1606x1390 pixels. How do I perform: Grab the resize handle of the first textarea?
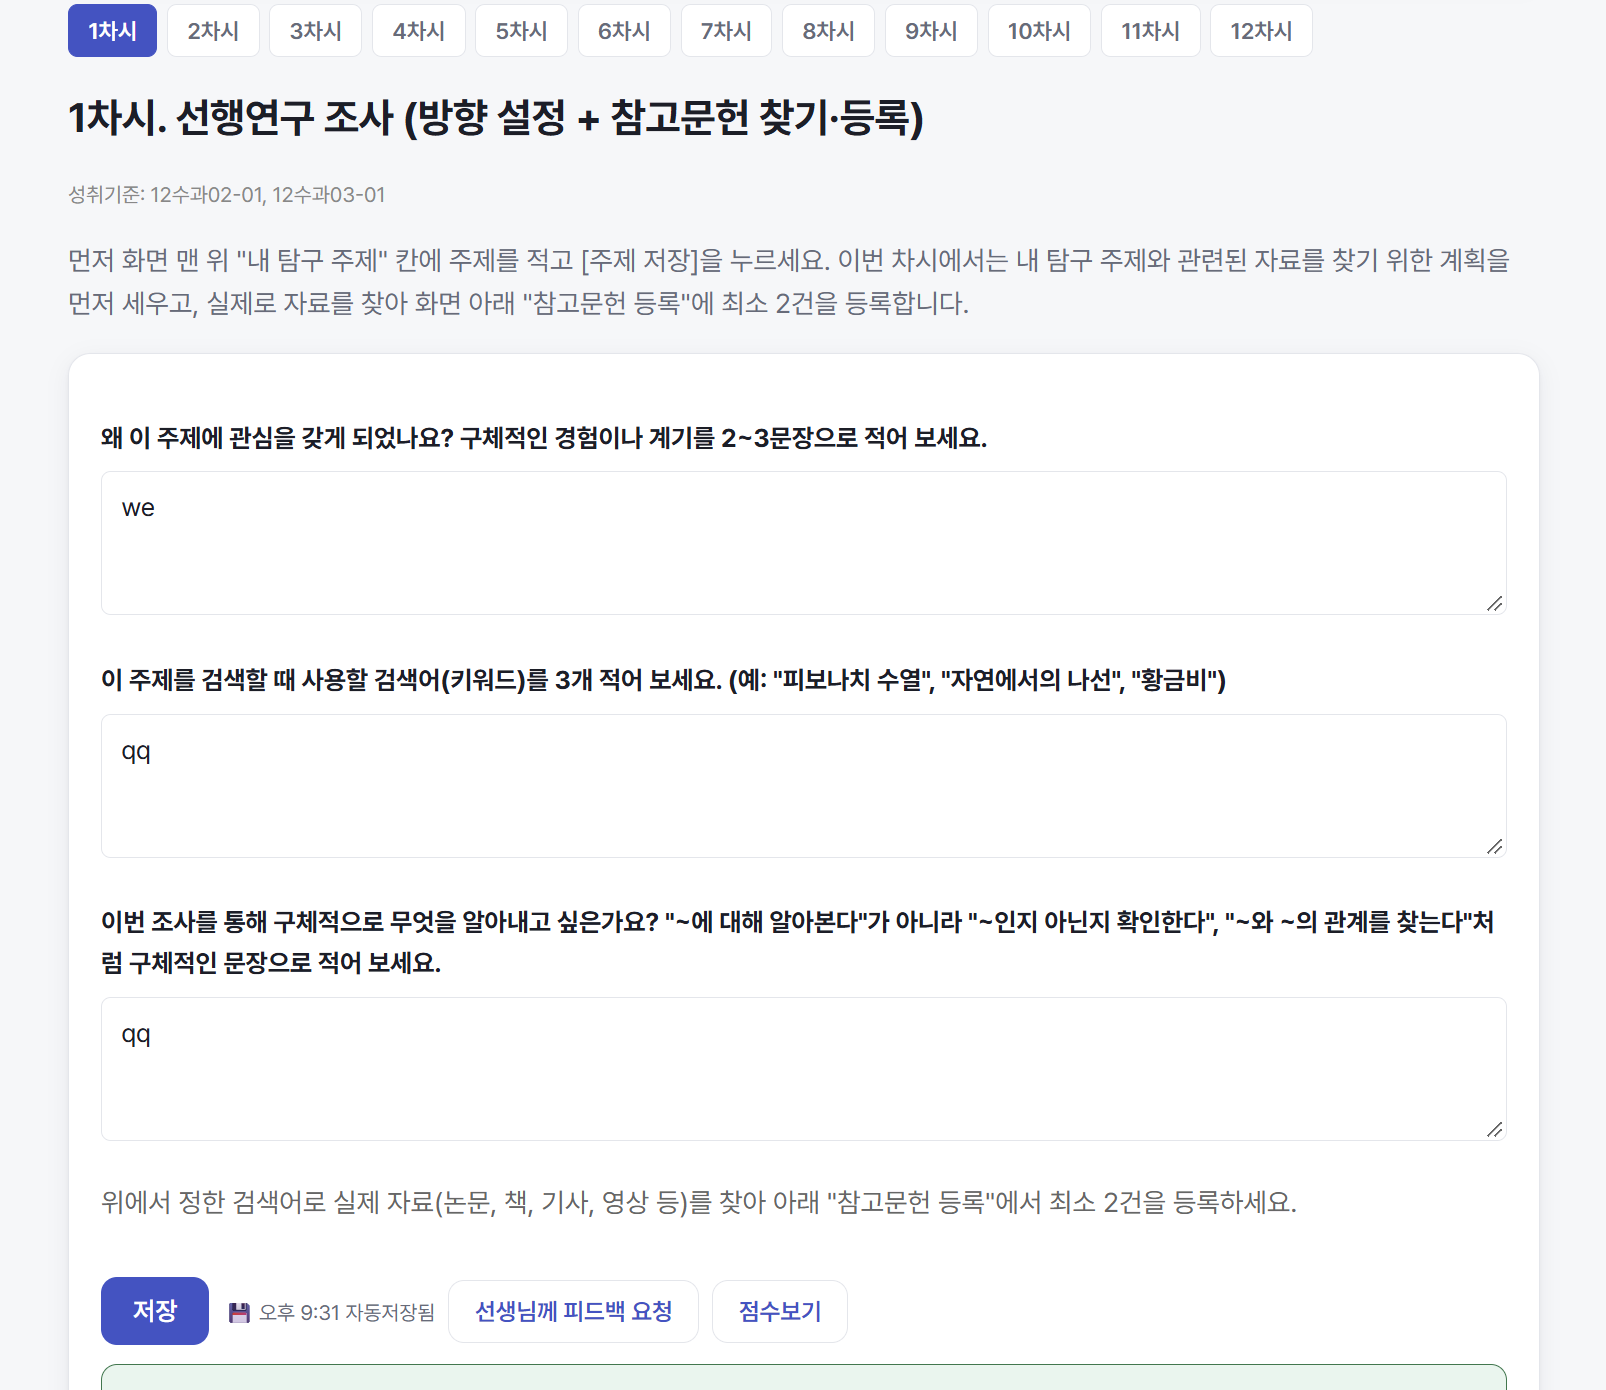pyautogui.click(x=1495, y=603)
